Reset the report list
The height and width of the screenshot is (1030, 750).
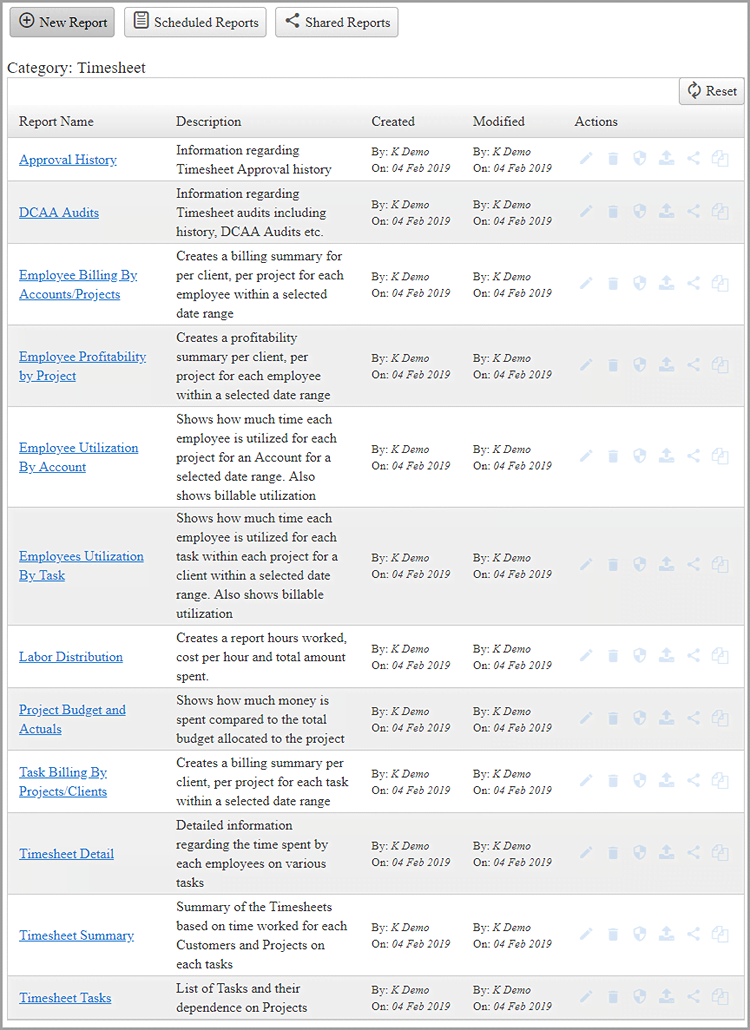coord(711,91)
